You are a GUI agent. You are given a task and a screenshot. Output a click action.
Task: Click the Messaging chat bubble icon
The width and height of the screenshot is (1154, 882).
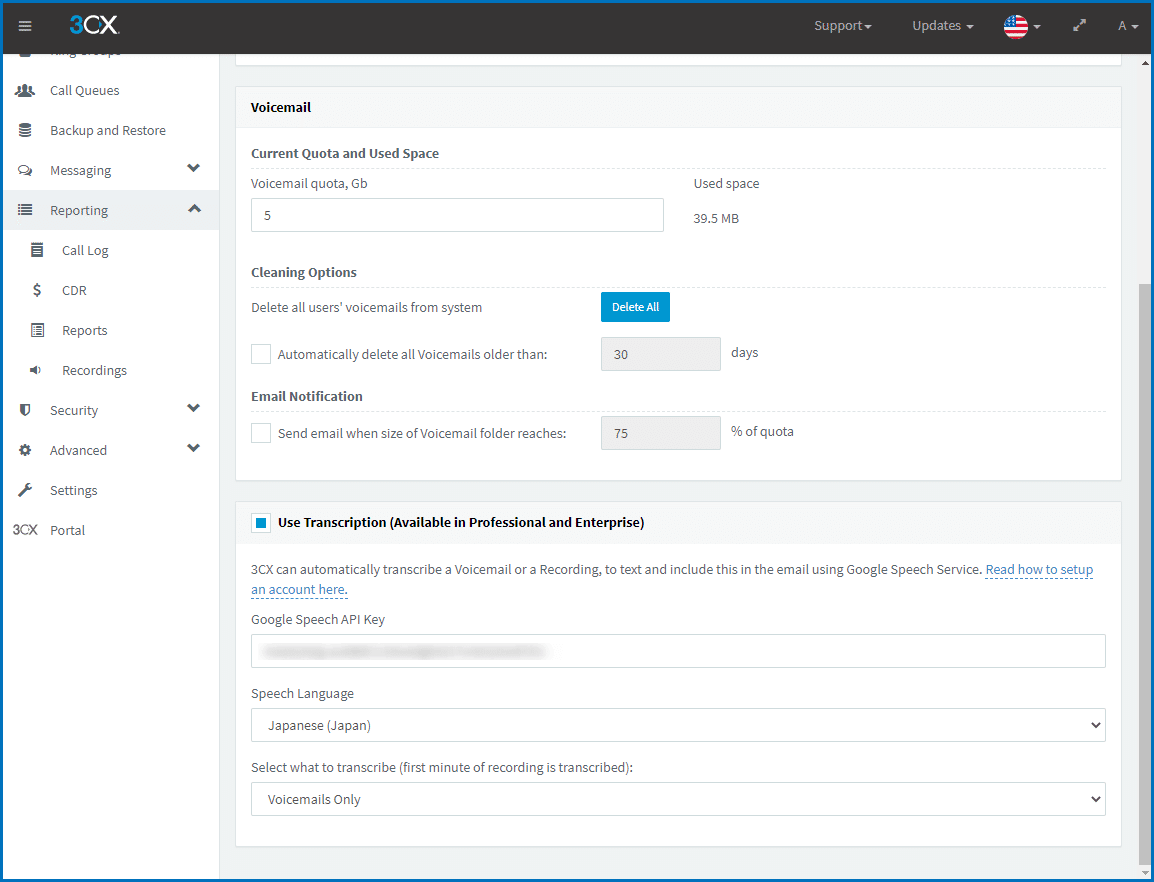(25, 170)
